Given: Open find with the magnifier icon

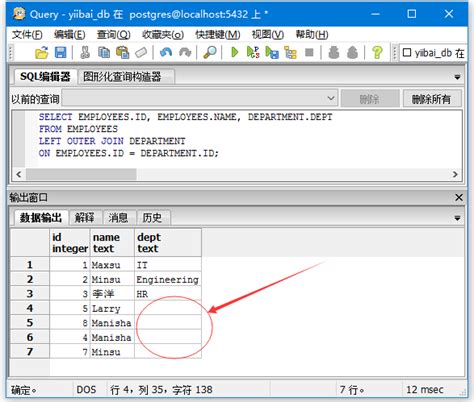Looking at the screenshot, I should coord(210,53).
